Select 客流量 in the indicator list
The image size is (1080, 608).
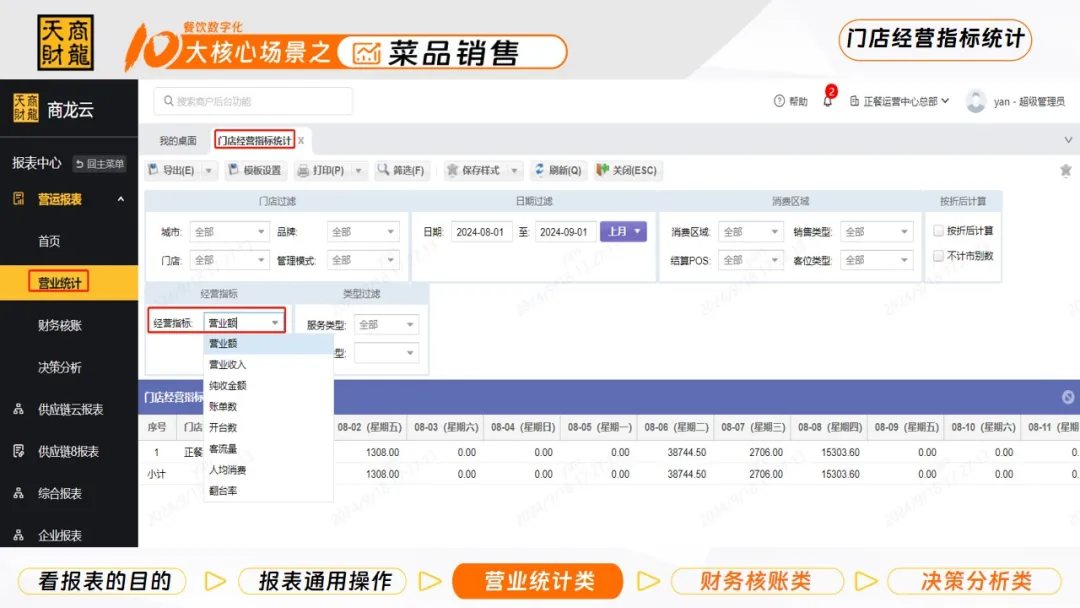pos(269,449)
